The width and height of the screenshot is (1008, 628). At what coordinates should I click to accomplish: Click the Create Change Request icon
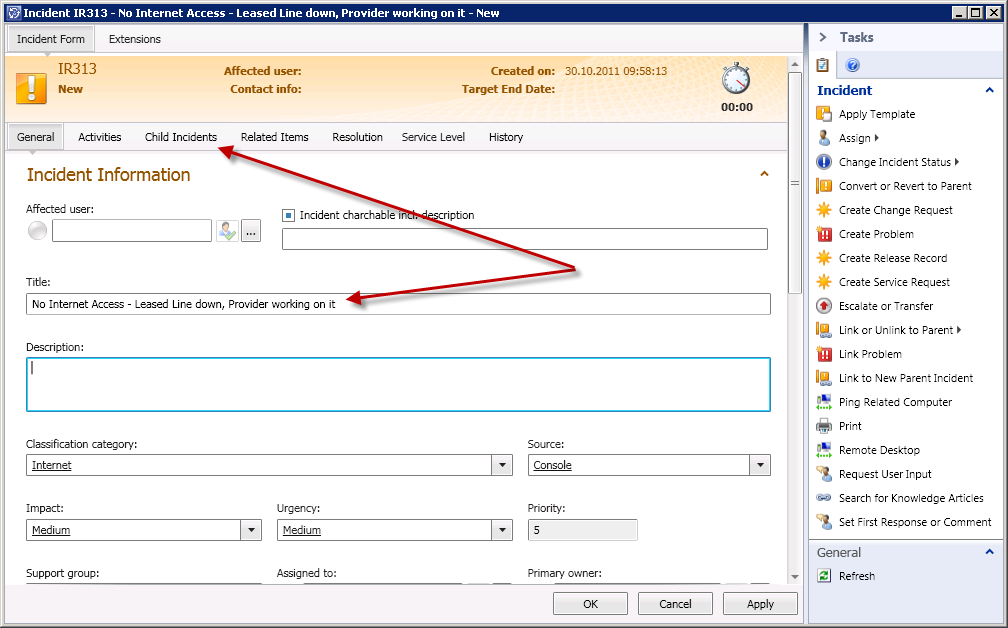(x=824, y=210)
